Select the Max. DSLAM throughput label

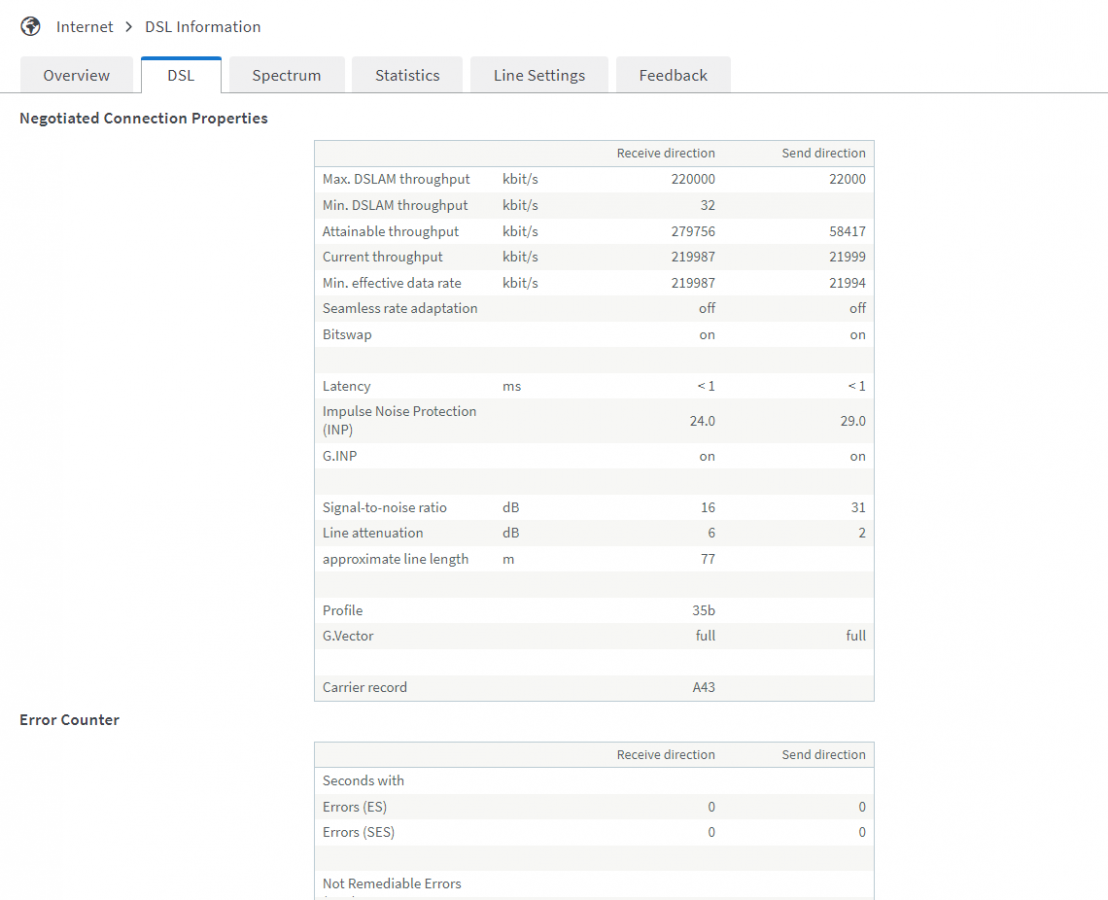point(396,179)
